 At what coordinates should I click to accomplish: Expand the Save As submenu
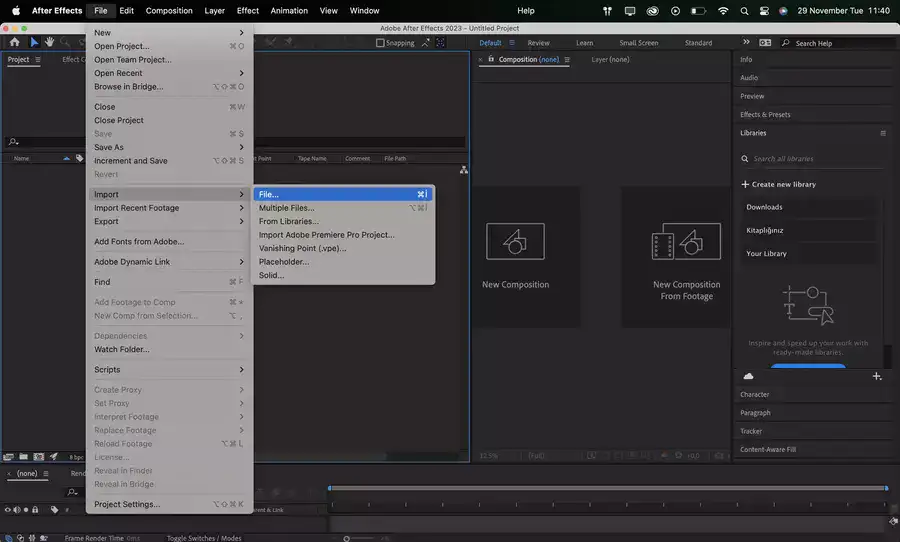tap(169, 147)
